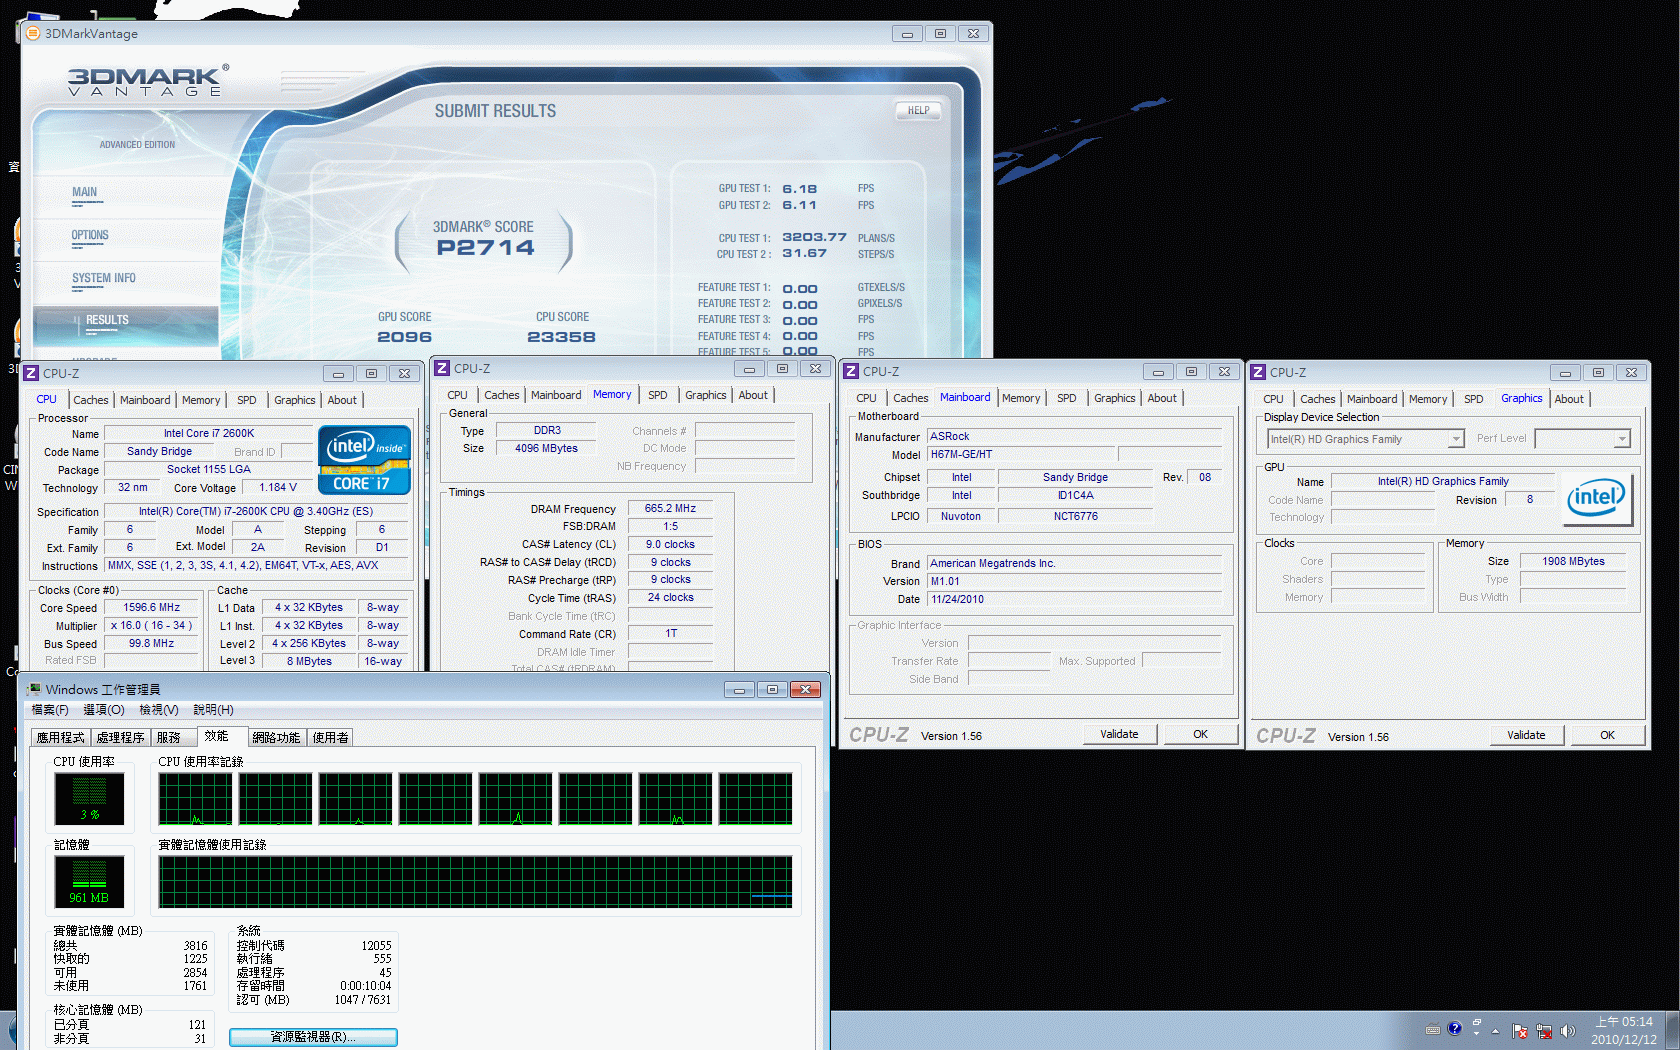Open the network status tray icon
Viewport: 1680px width, 1050px height.
pos(1544,1031)
